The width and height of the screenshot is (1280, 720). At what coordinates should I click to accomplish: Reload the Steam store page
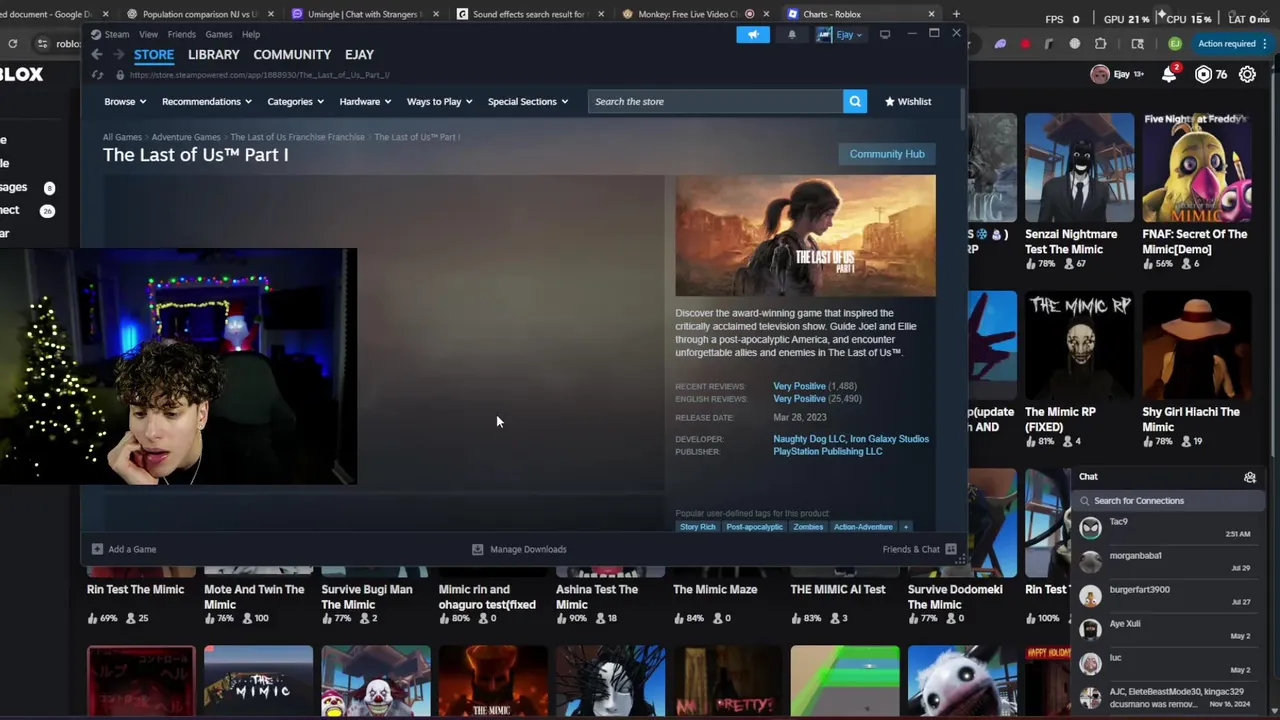(97, 75)
